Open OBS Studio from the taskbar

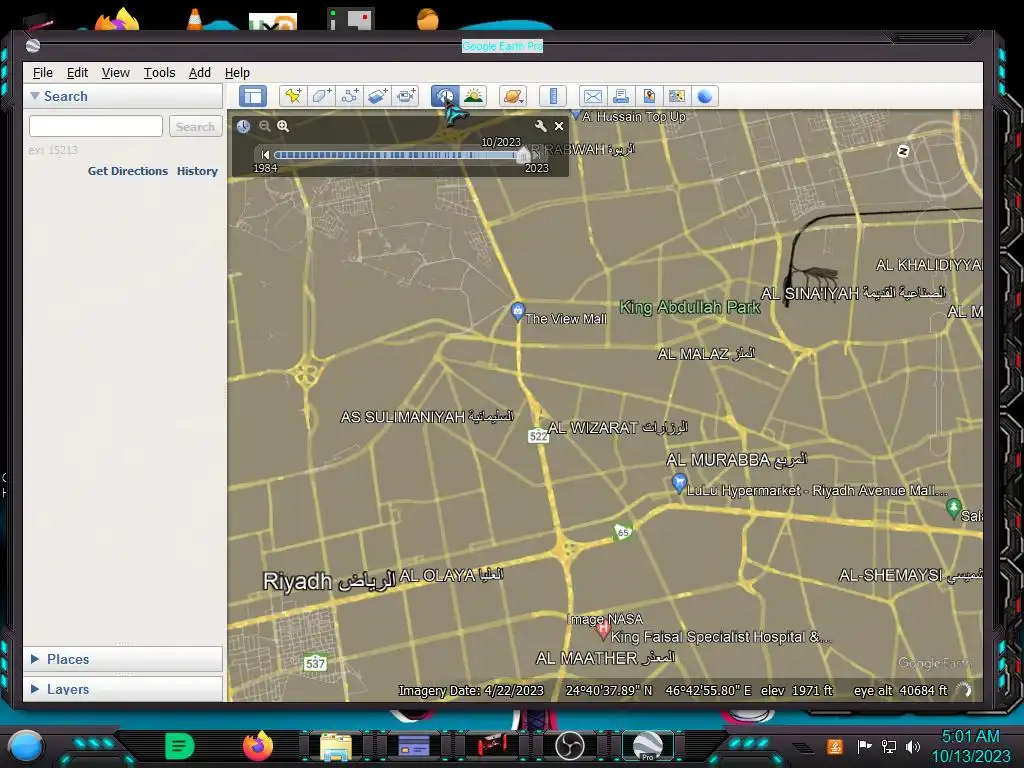pos(569,746)
